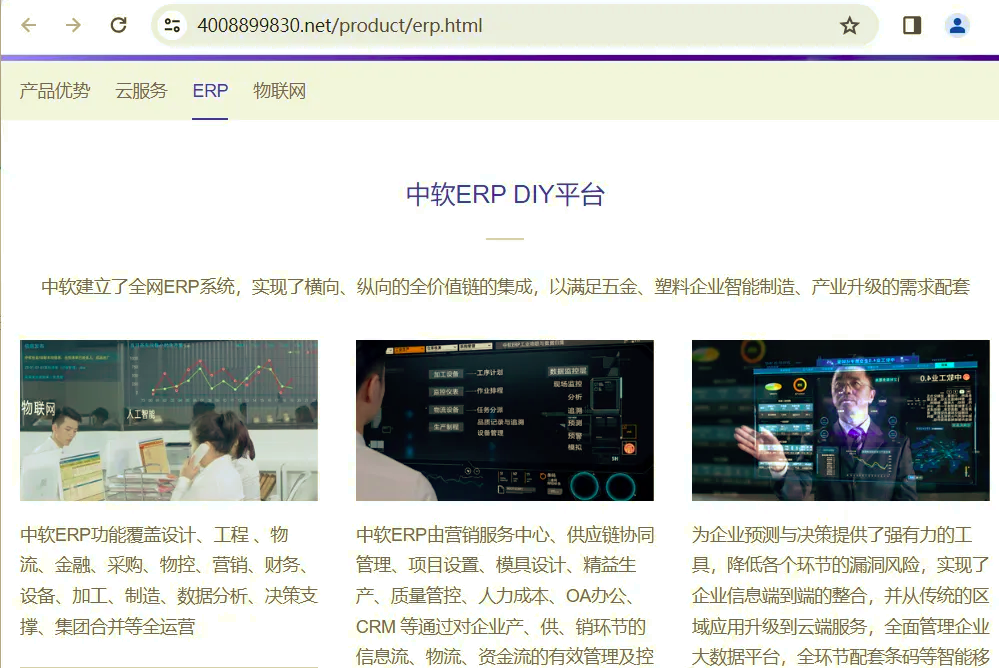Image resolution: width=999 pixels, height=668 pixels.
Task: Open the site information icon
Action: point(172,25)
